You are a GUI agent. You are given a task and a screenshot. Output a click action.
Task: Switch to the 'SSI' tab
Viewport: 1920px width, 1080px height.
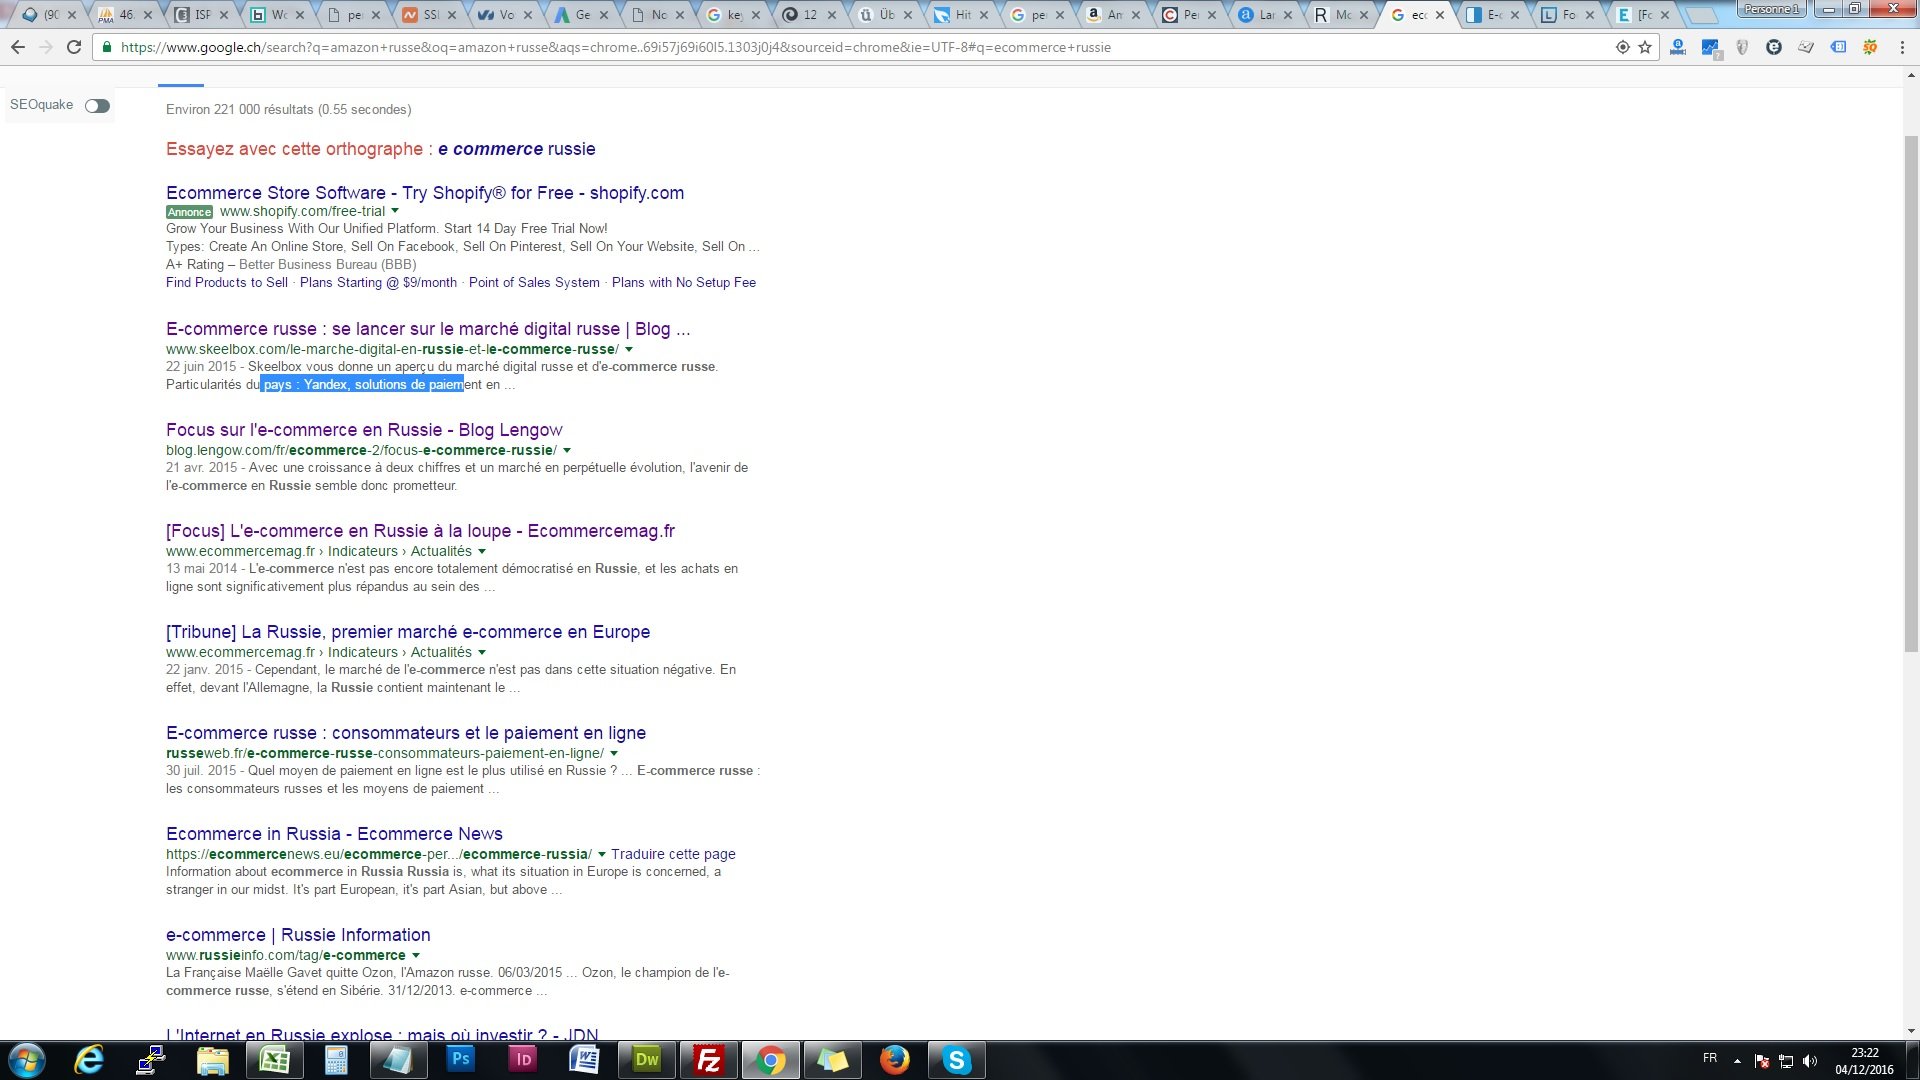[x=429, y=15]
